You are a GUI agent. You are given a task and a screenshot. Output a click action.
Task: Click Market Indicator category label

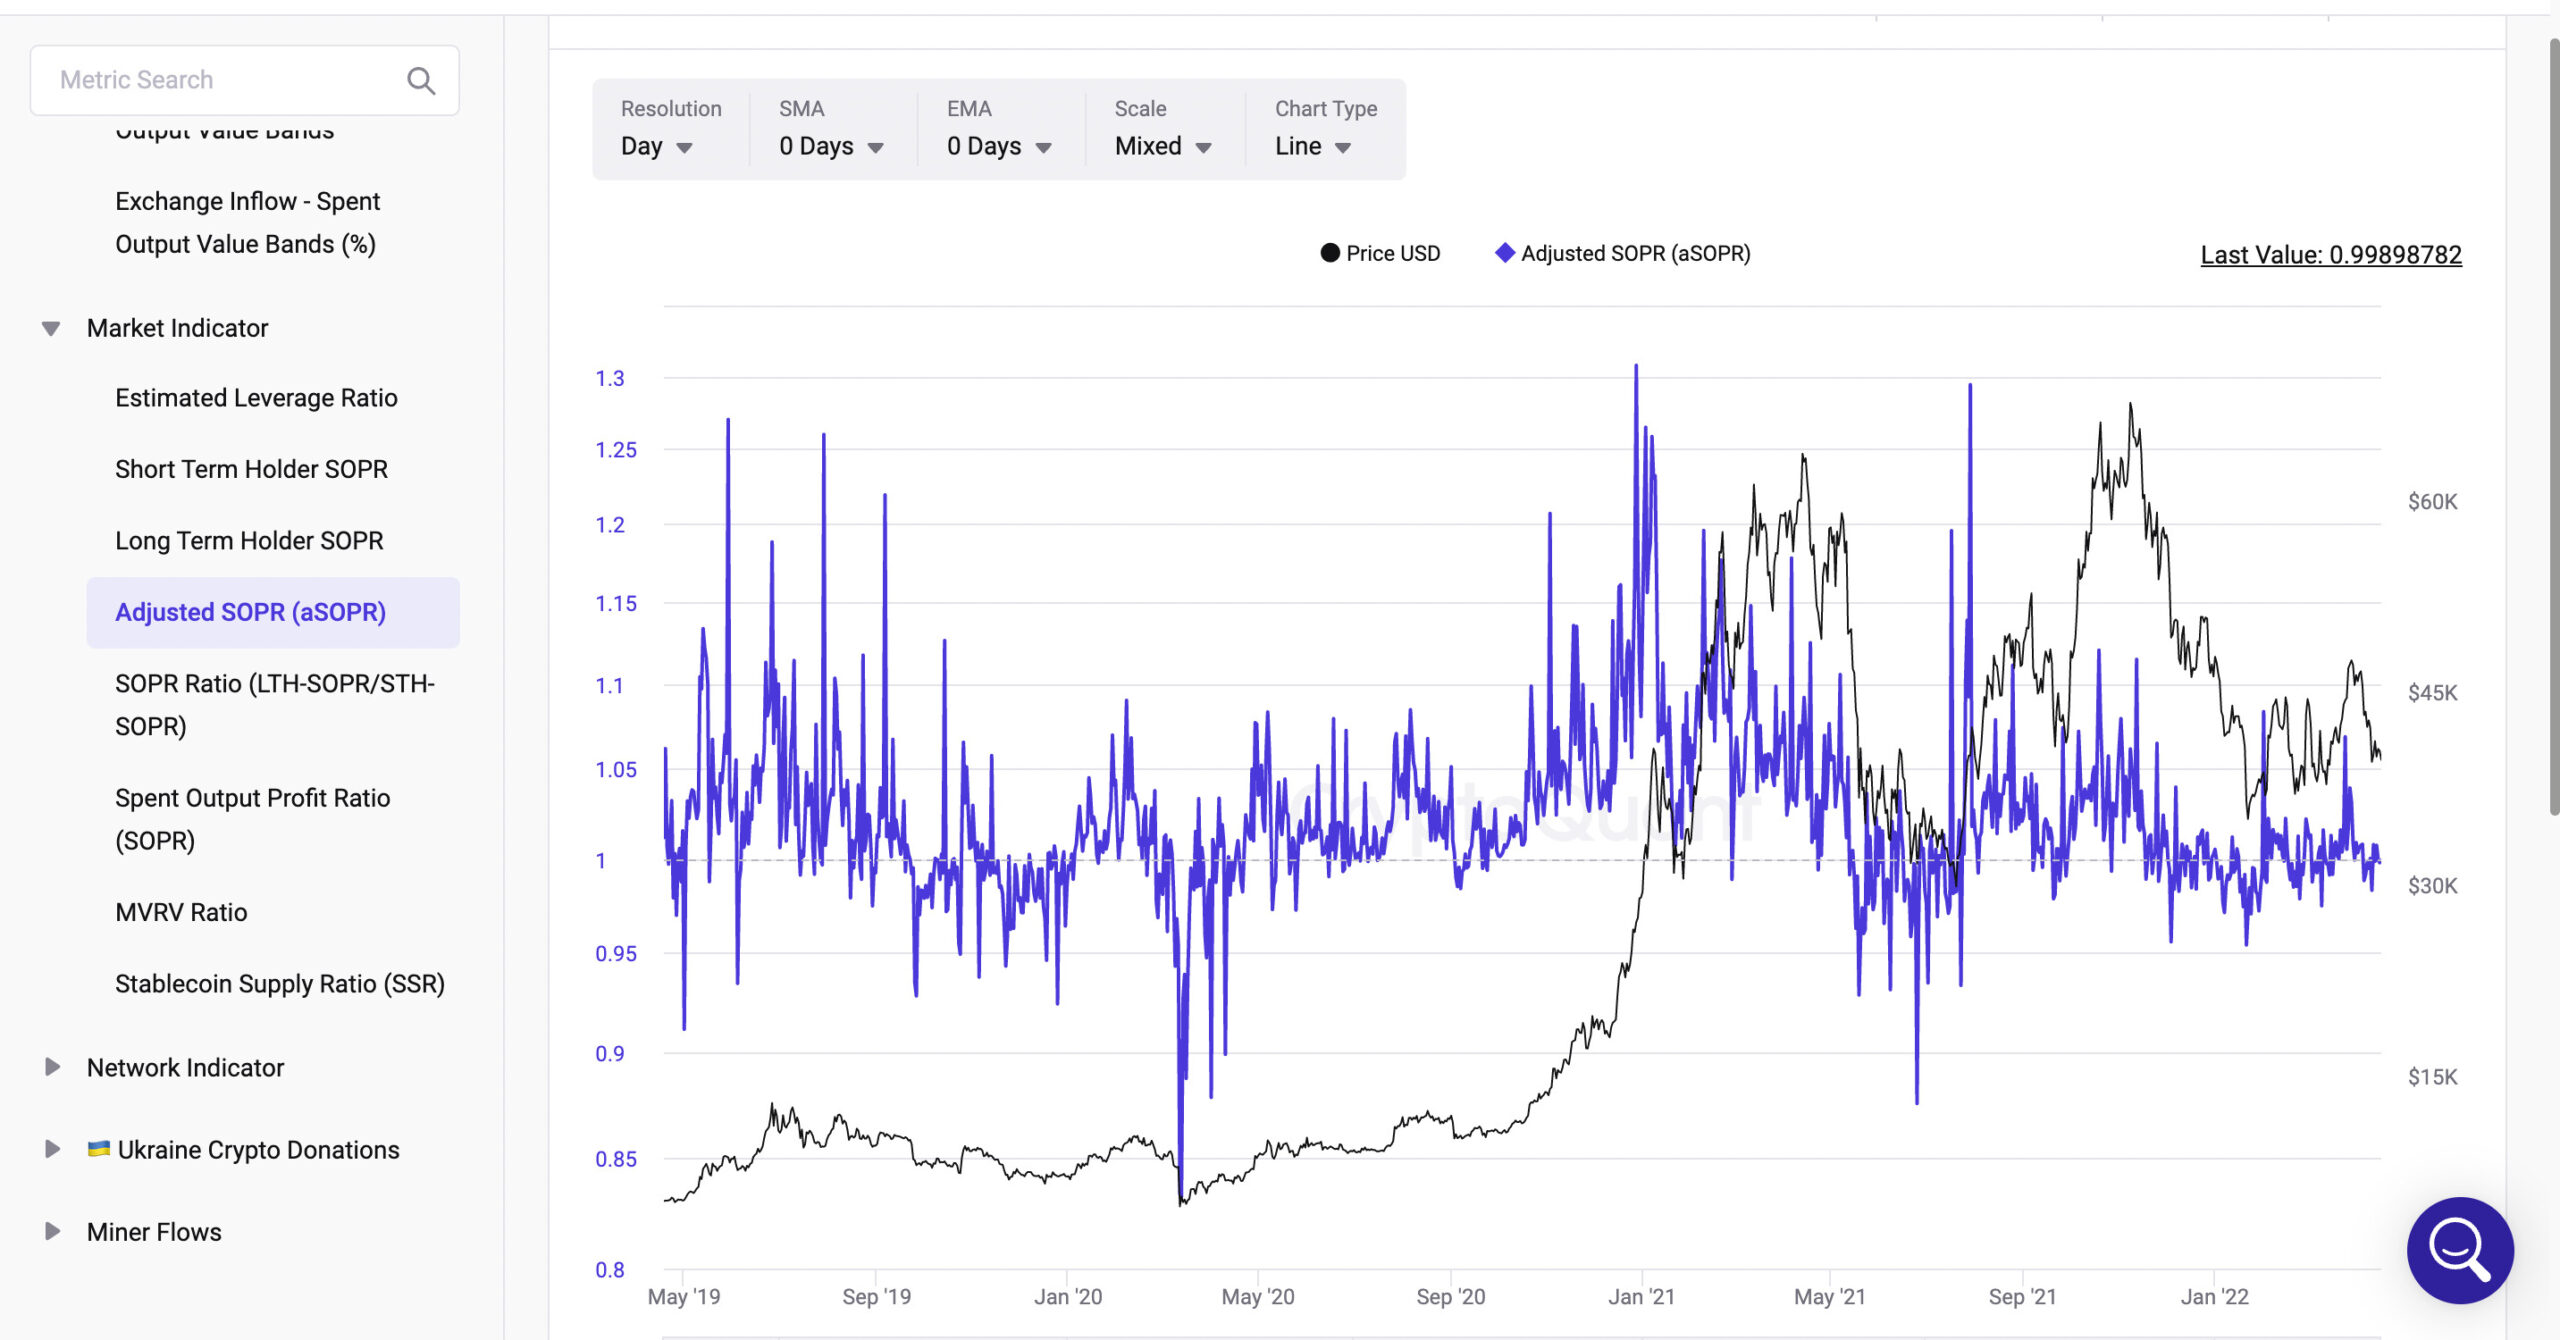(177, 328)
